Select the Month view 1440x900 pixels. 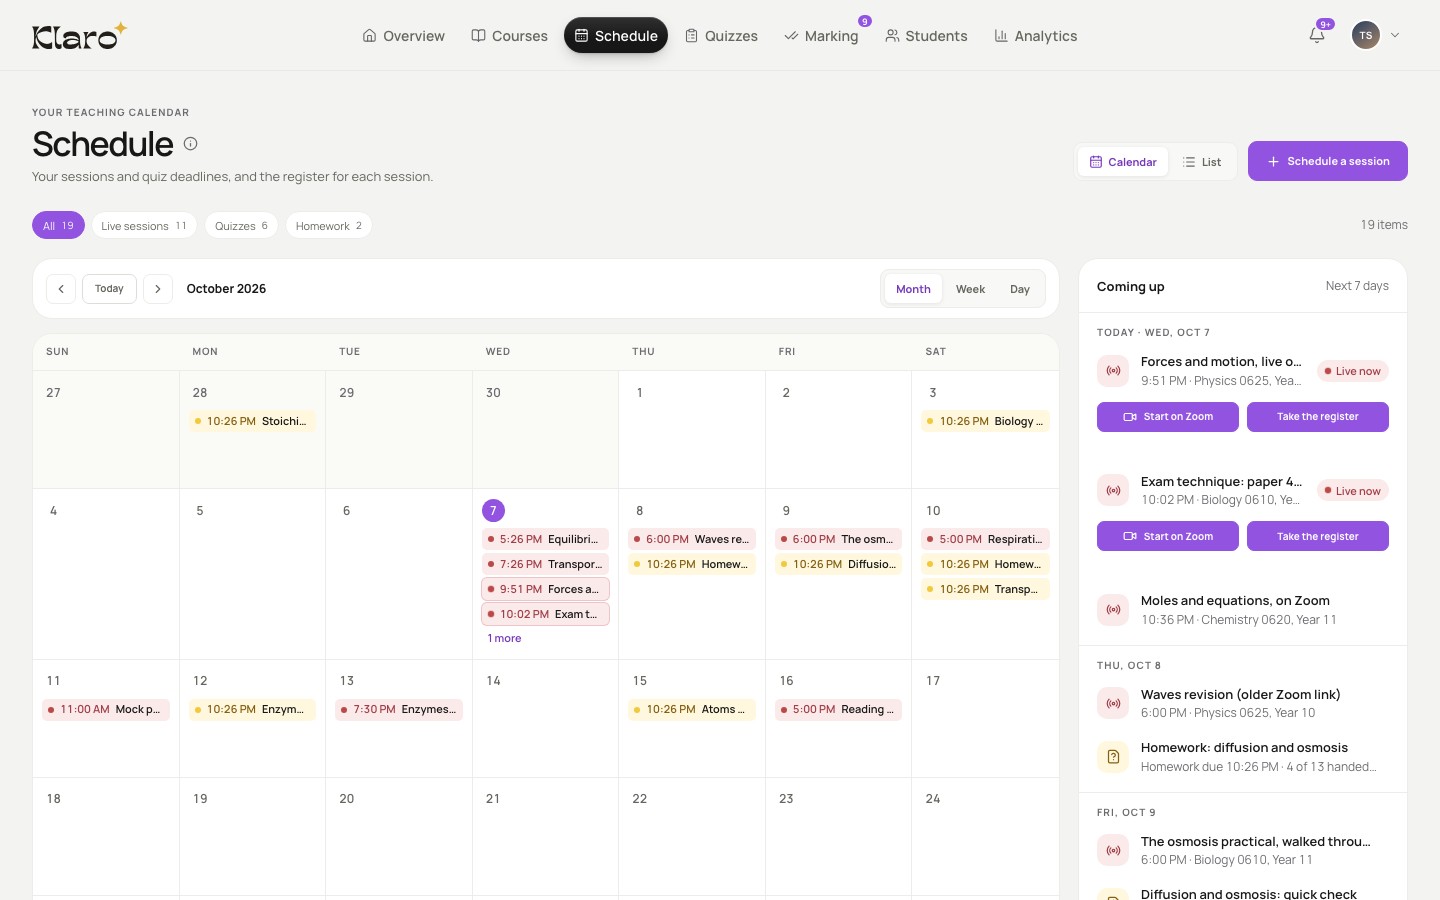click(x=913, y=289)
